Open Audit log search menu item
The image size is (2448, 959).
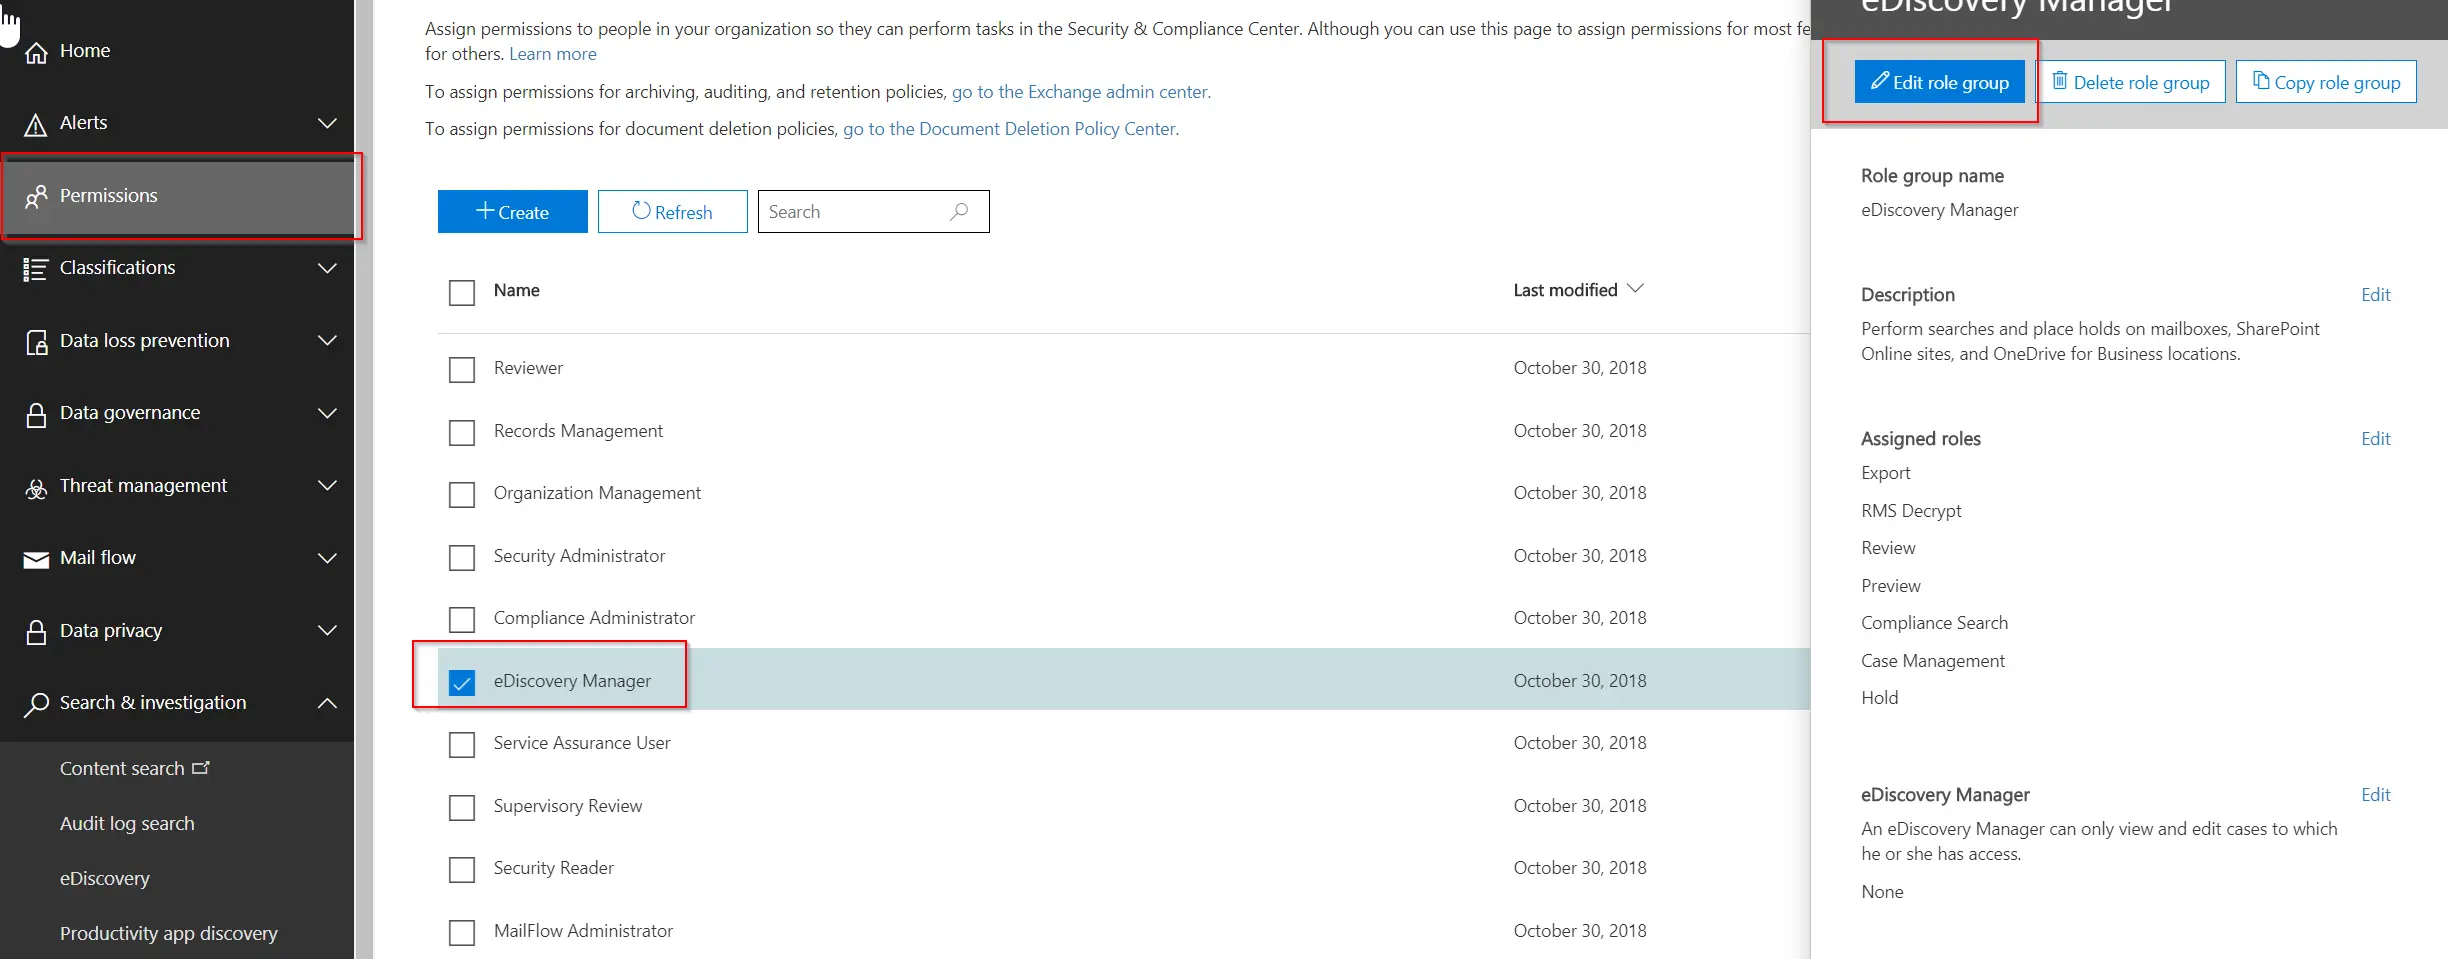click(127, 823)
